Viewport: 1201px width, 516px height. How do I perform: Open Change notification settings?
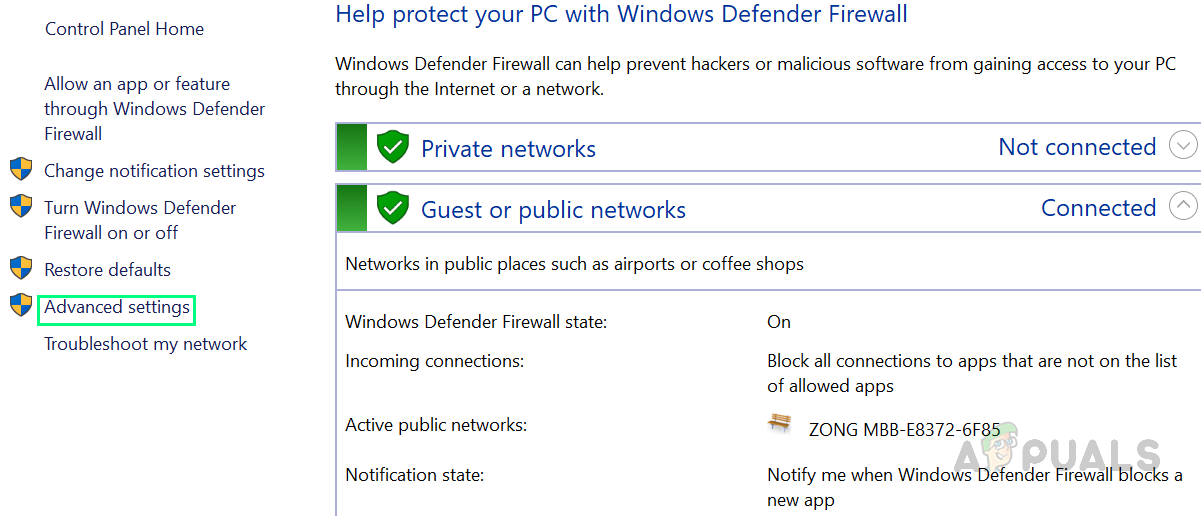coord(154,171)
